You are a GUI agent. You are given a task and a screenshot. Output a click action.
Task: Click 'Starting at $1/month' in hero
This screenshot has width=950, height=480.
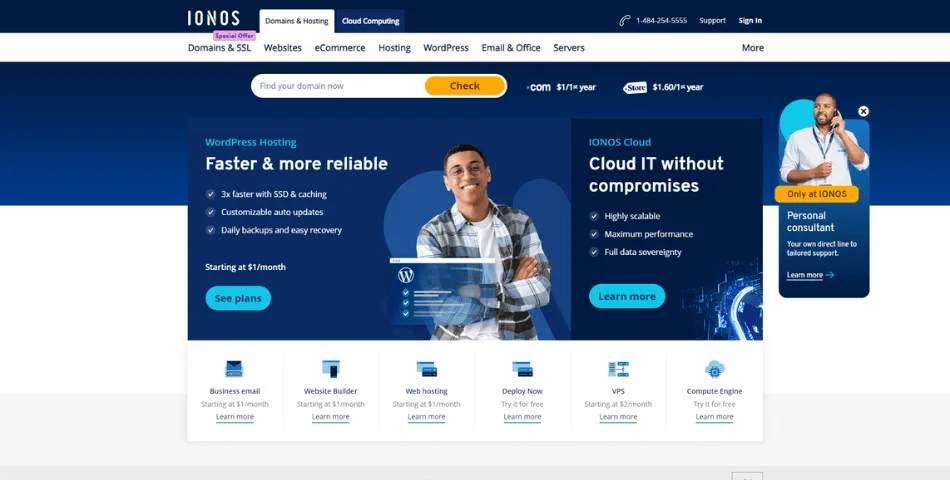(x=245, y=267)
